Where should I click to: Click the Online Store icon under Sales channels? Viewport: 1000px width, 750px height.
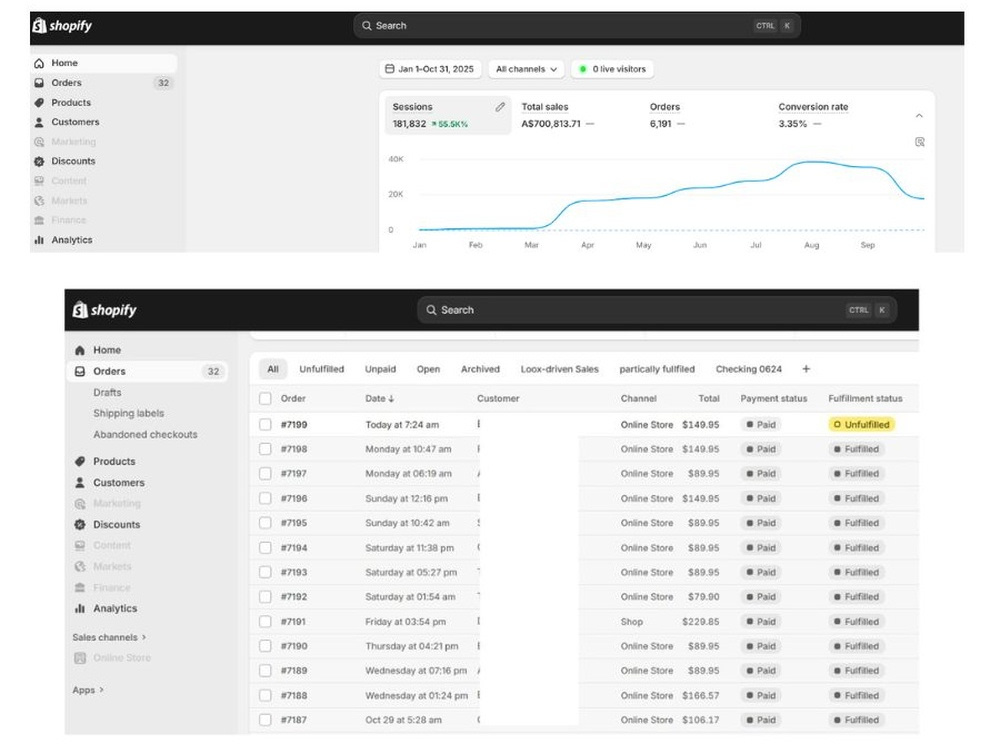80,658
